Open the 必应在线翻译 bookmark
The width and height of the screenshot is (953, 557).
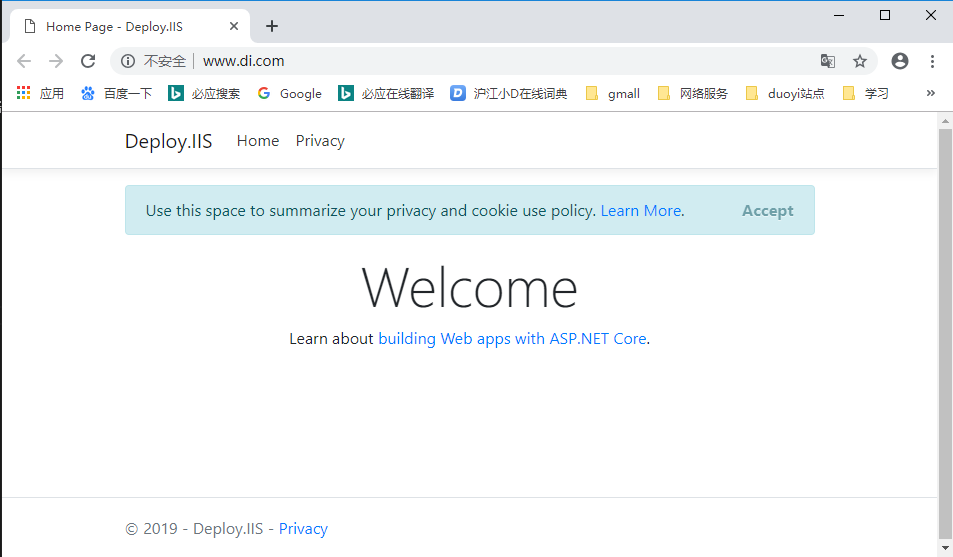tap(386, 93)
